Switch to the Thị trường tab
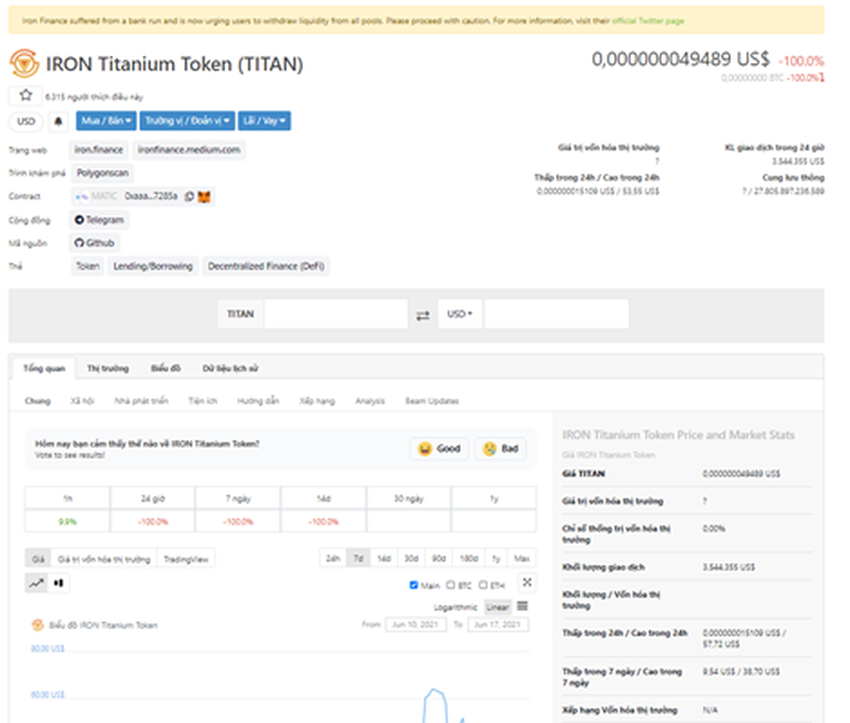850x723 pixels. [x=108, y=369]
